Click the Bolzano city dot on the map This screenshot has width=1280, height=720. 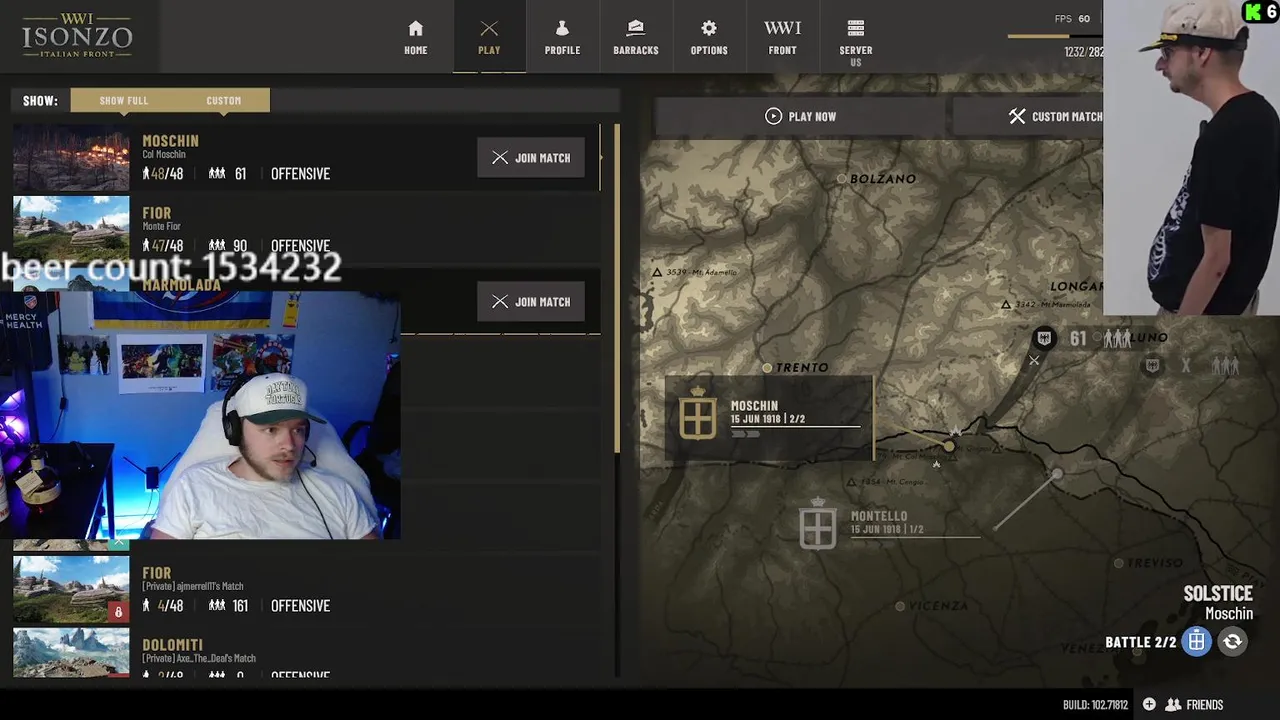pos(841,179)
